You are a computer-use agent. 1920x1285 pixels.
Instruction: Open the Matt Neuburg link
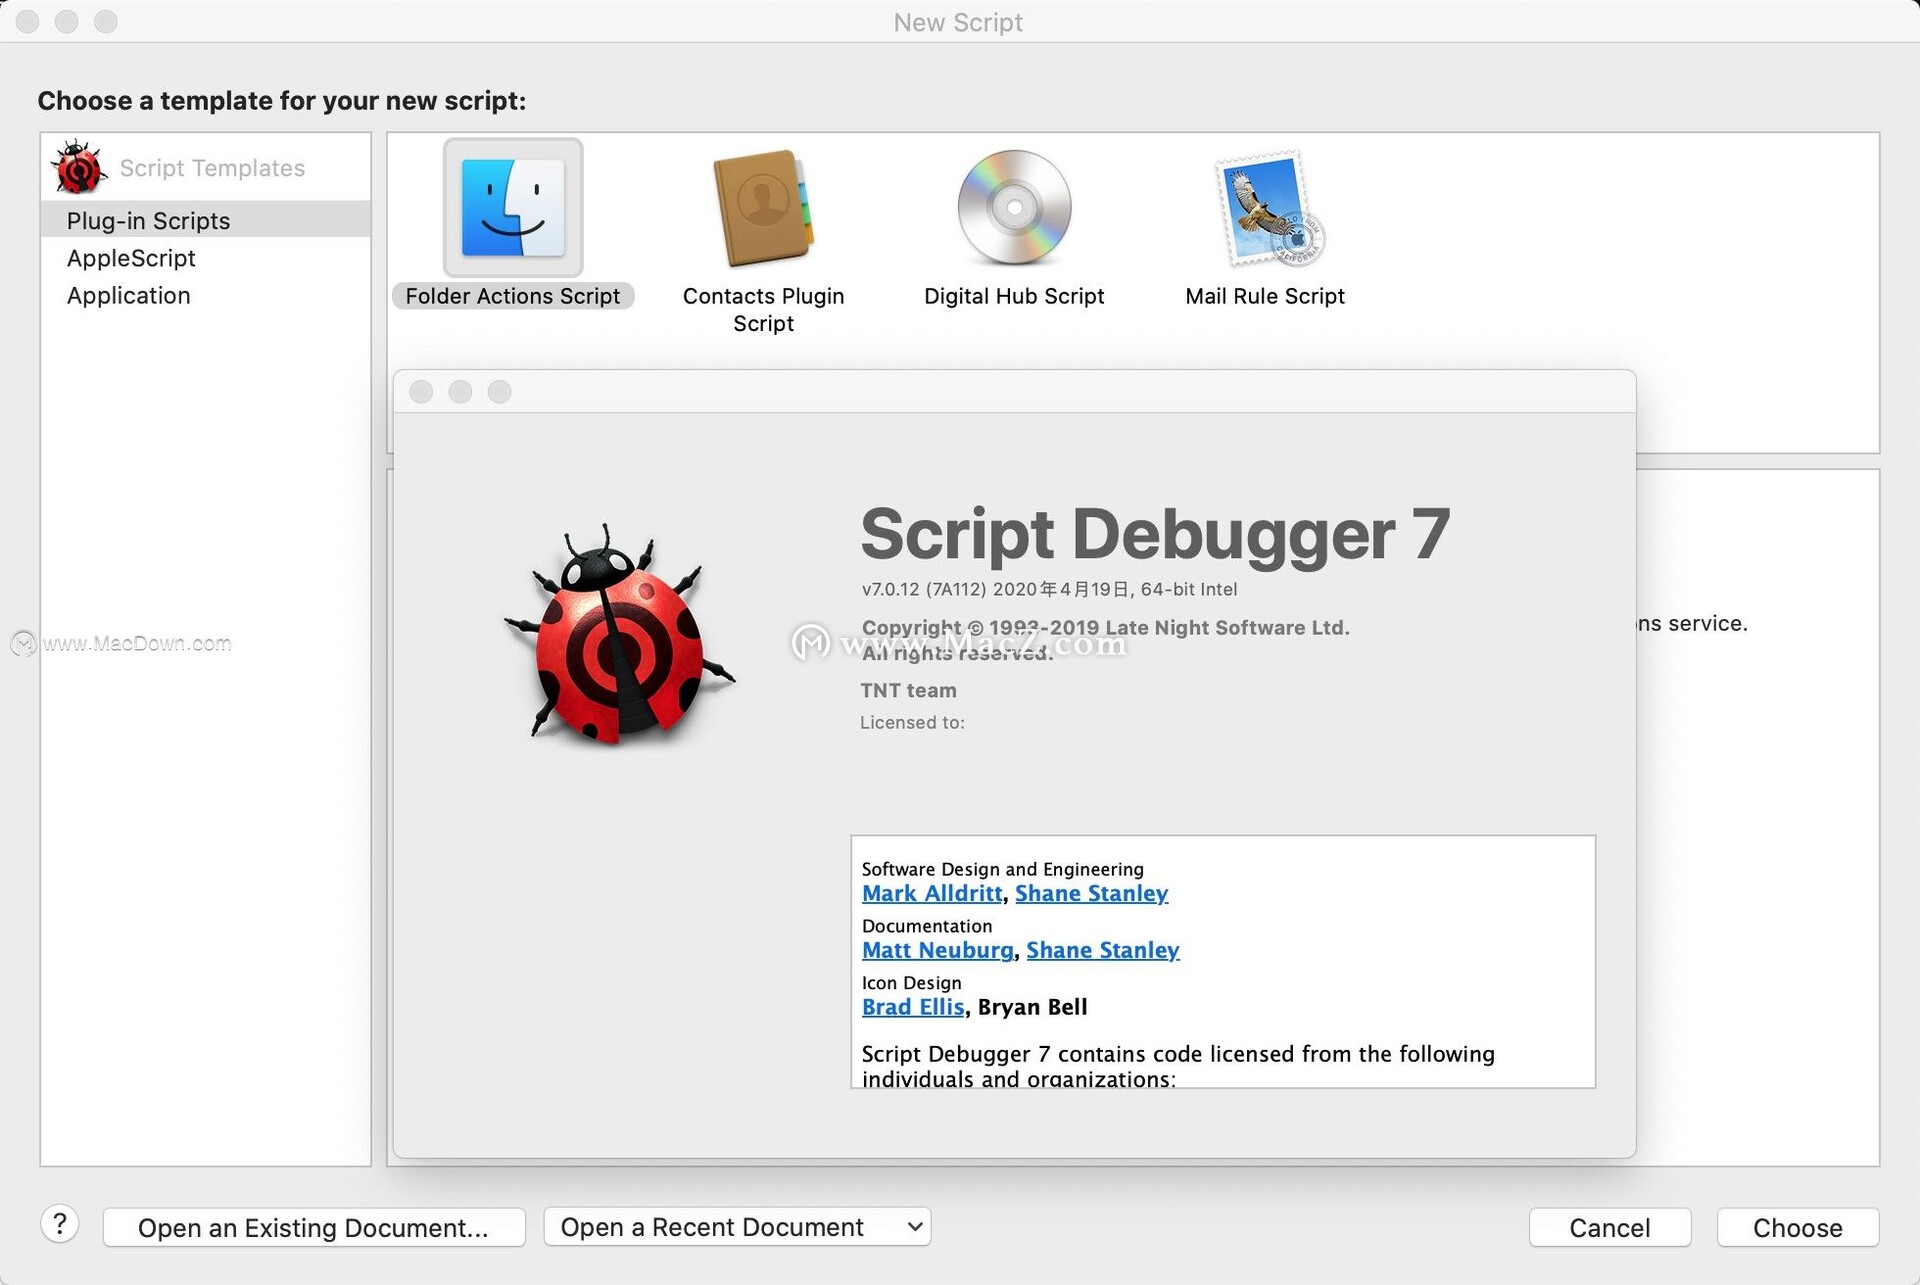(x=937, y=951)
